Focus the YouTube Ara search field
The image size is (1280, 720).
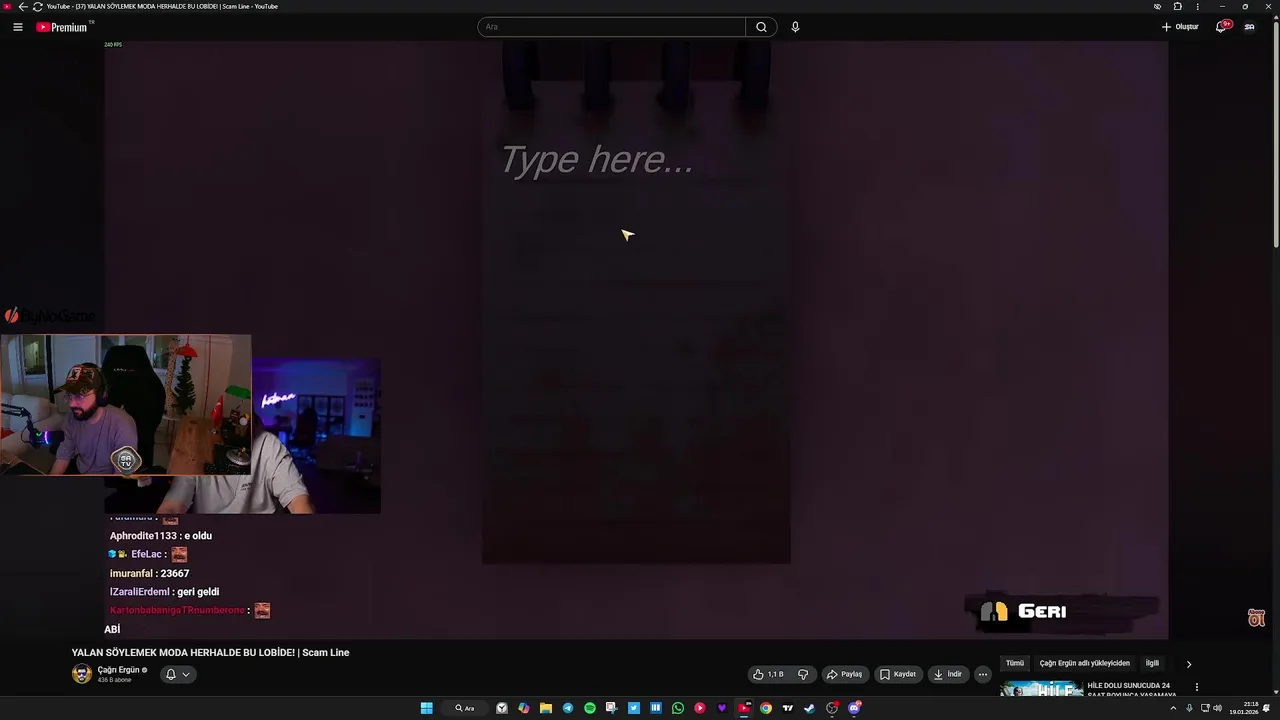[x=611, y=27]
